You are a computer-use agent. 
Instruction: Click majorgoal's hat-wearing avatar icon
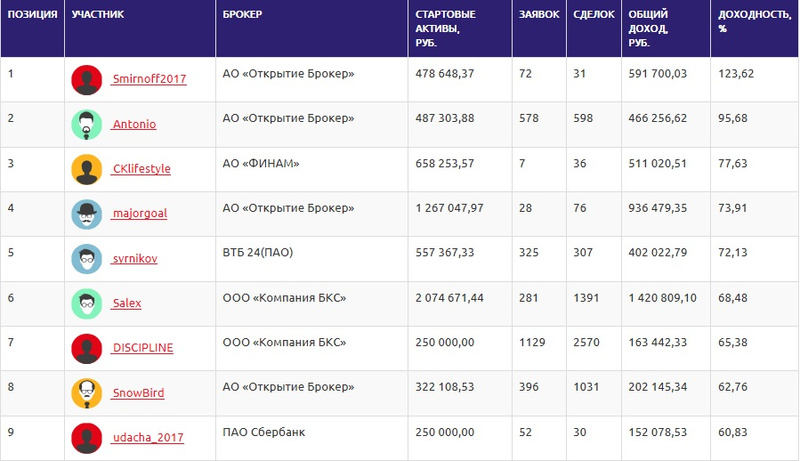(x=87, y=214)
